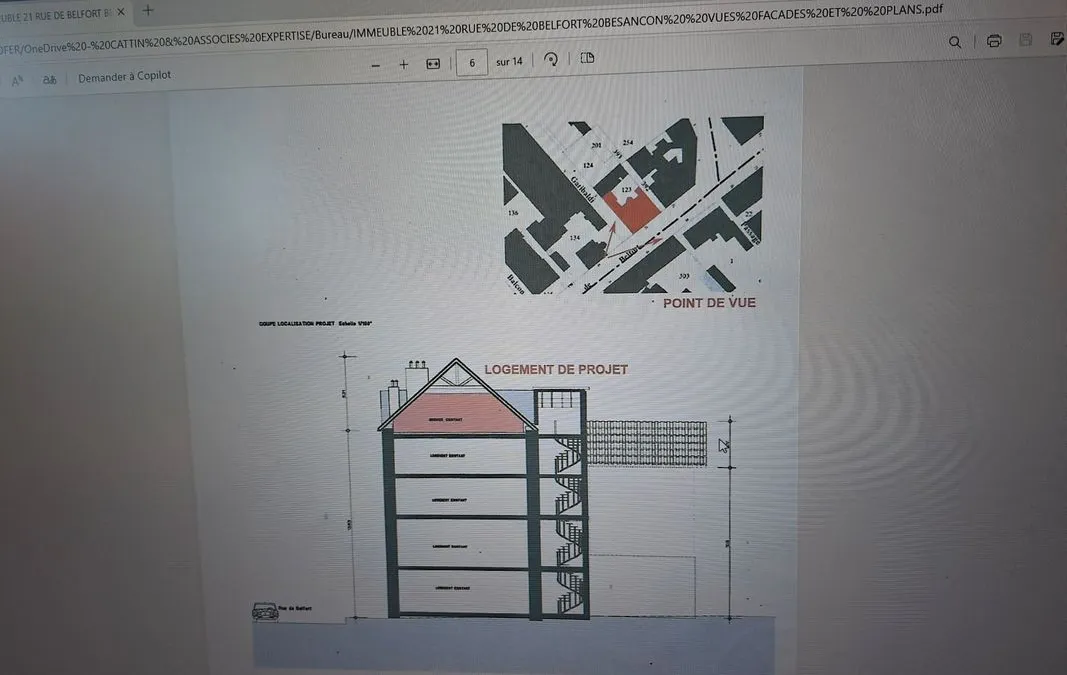This screenshot has width=1067, height=675.
Task: Click the pink attic level in the section
Action: pos(460,414)
